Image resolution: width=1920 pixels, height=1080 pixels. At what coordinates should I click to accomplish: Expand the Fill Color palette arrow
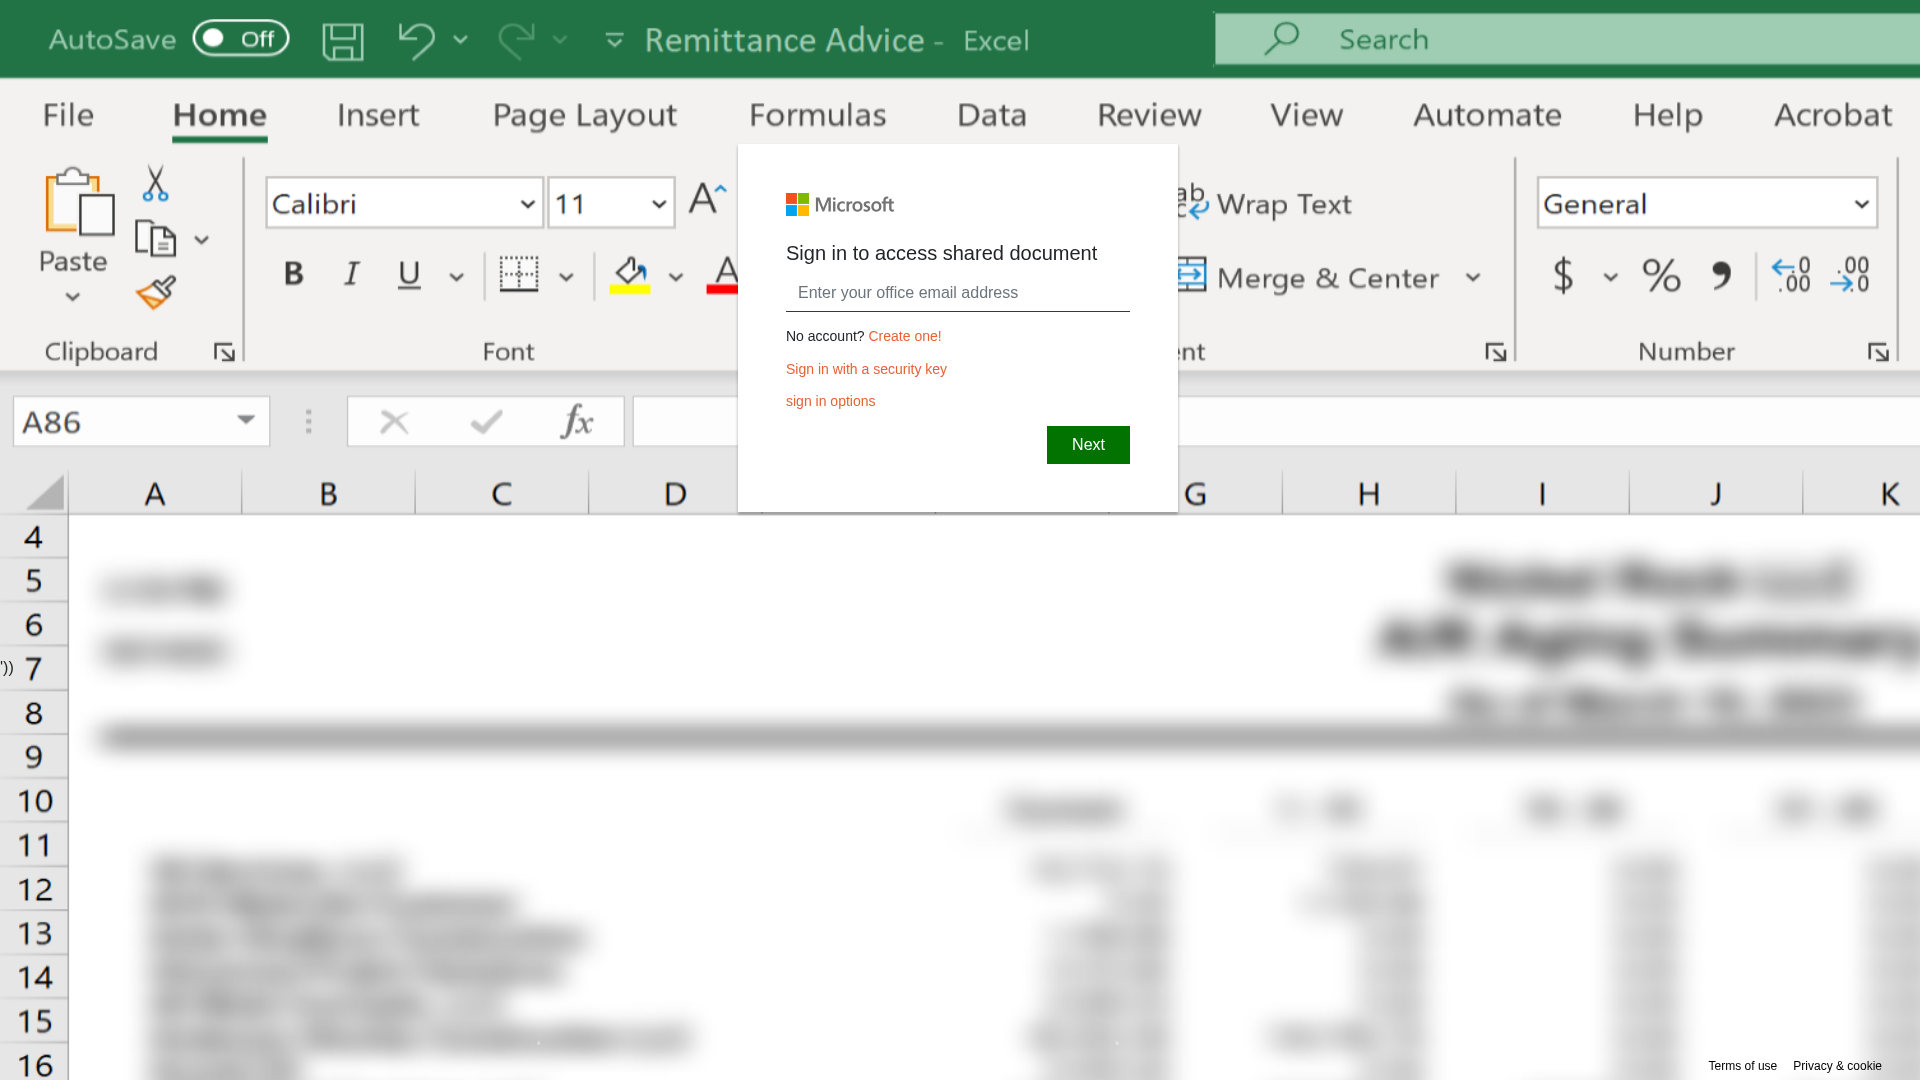[676, 277]
